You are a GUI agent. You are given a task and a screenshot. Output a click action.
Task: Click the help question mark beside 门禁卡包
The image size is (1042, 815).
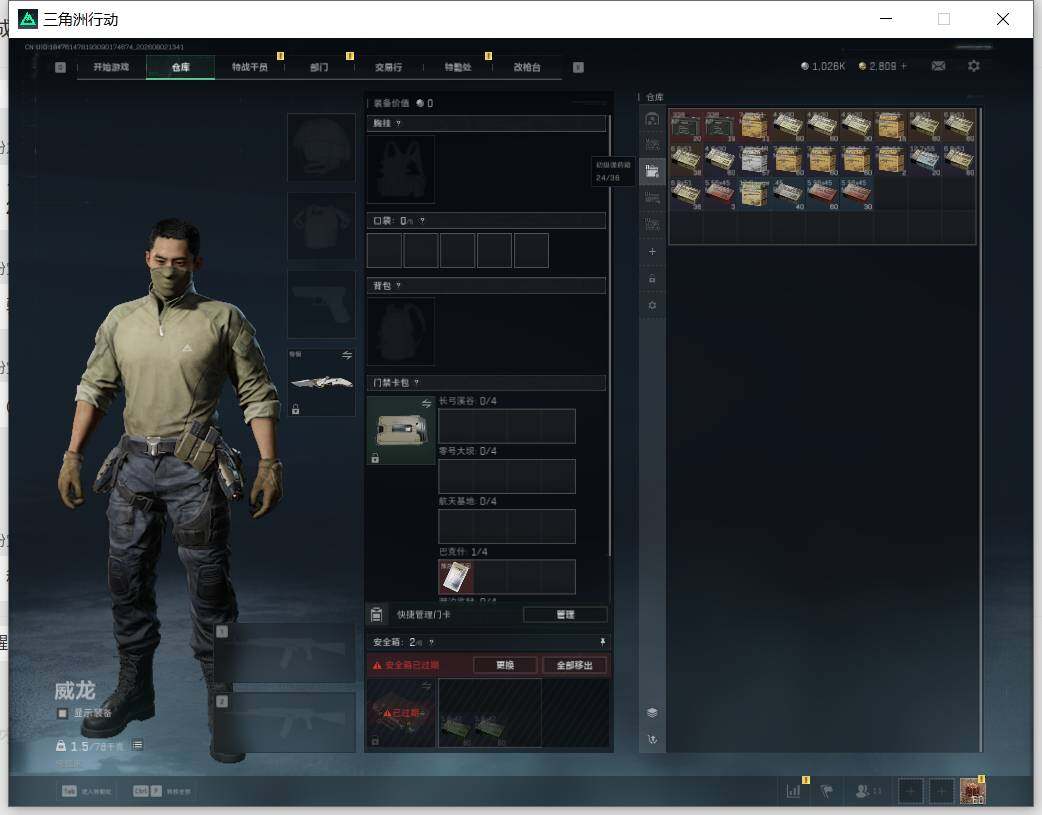click(417, 382)
